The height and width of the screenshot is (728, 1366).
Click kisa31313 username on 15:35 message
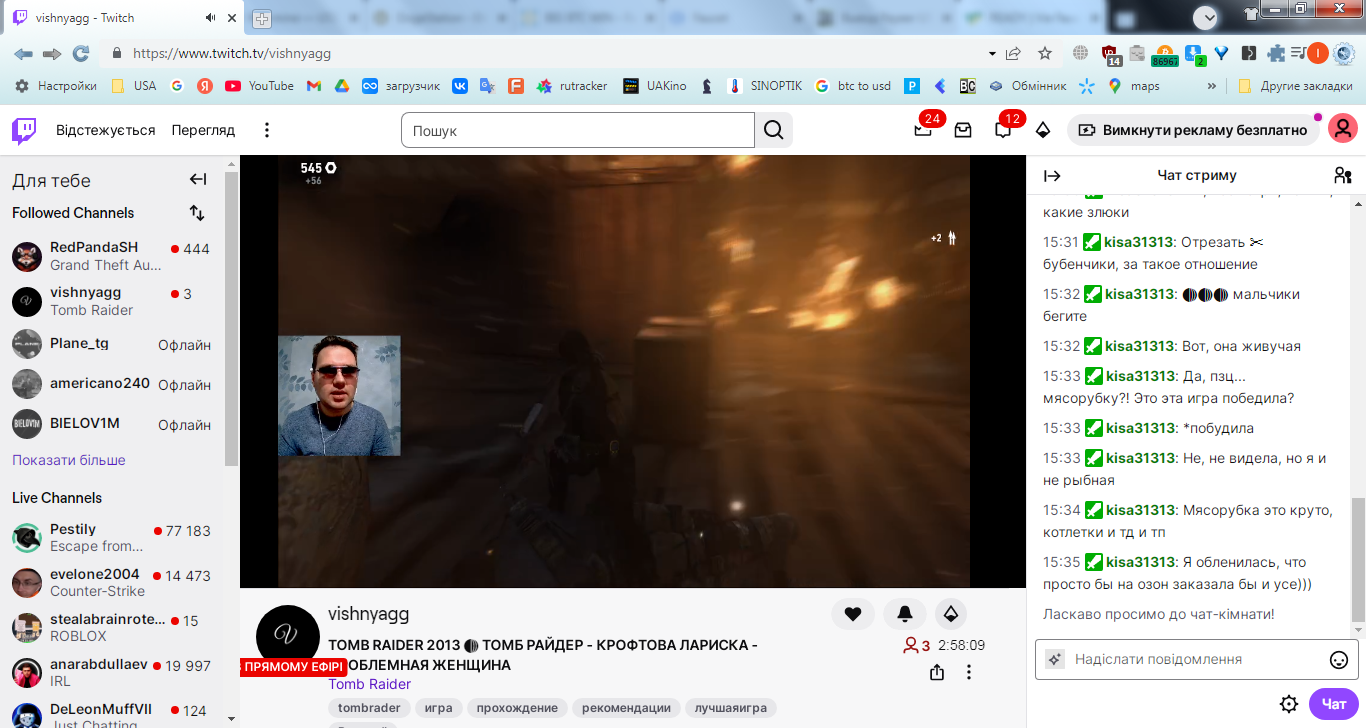1138,562
